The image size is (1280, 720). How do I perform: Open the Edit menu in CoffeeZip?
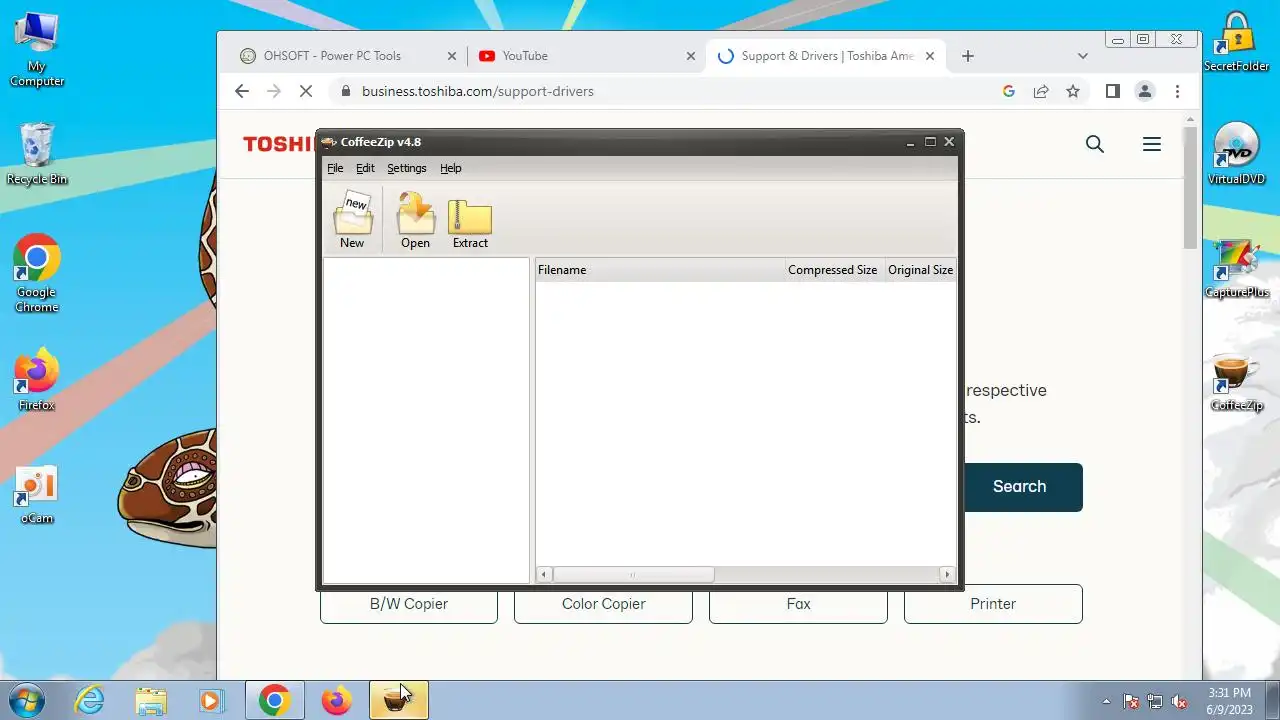pyautogui.click(x=365, y=168)
